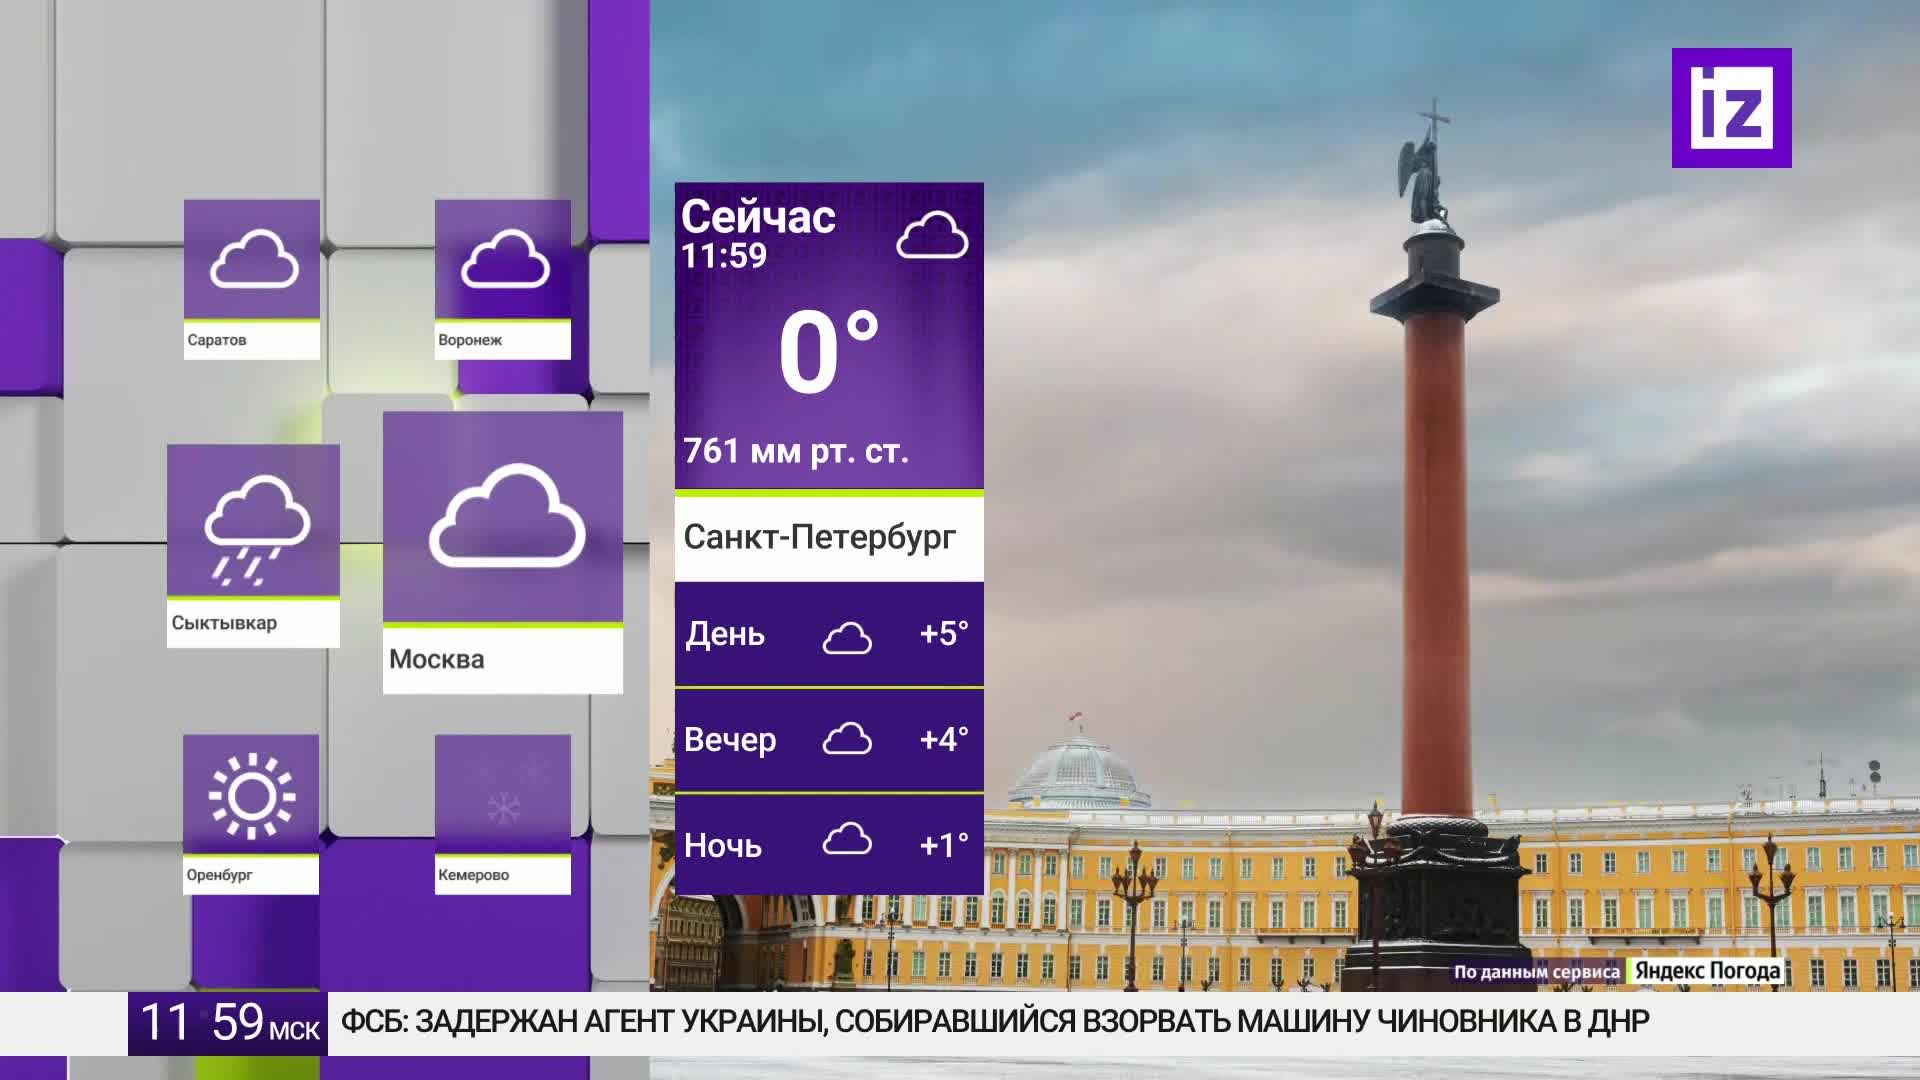Click the ФСБ news ticker headline
Image resolution: width=1920 pixels, height=1080 pixels.
(995, 1022)
